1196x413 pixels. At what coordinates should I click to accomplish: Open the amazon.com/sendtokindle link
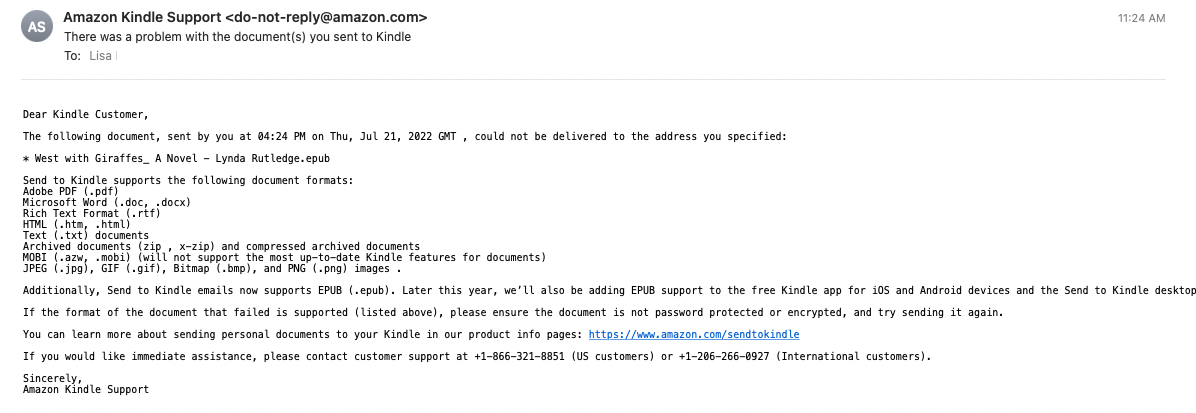(693, 334)
